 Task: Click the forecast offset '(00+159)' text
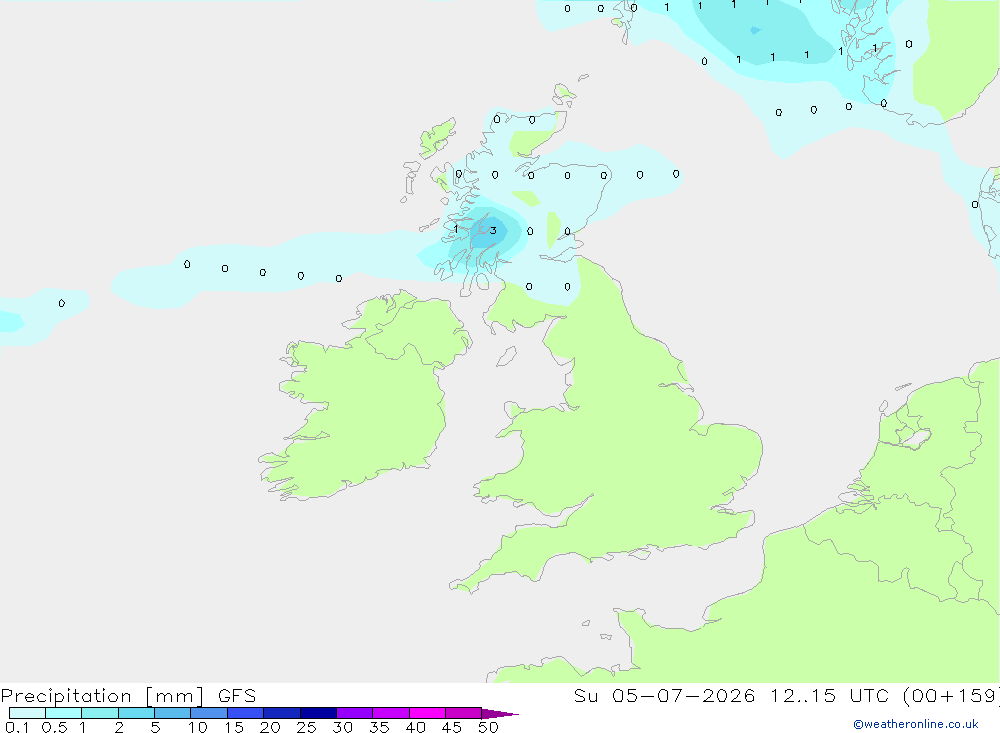(951, 695)
